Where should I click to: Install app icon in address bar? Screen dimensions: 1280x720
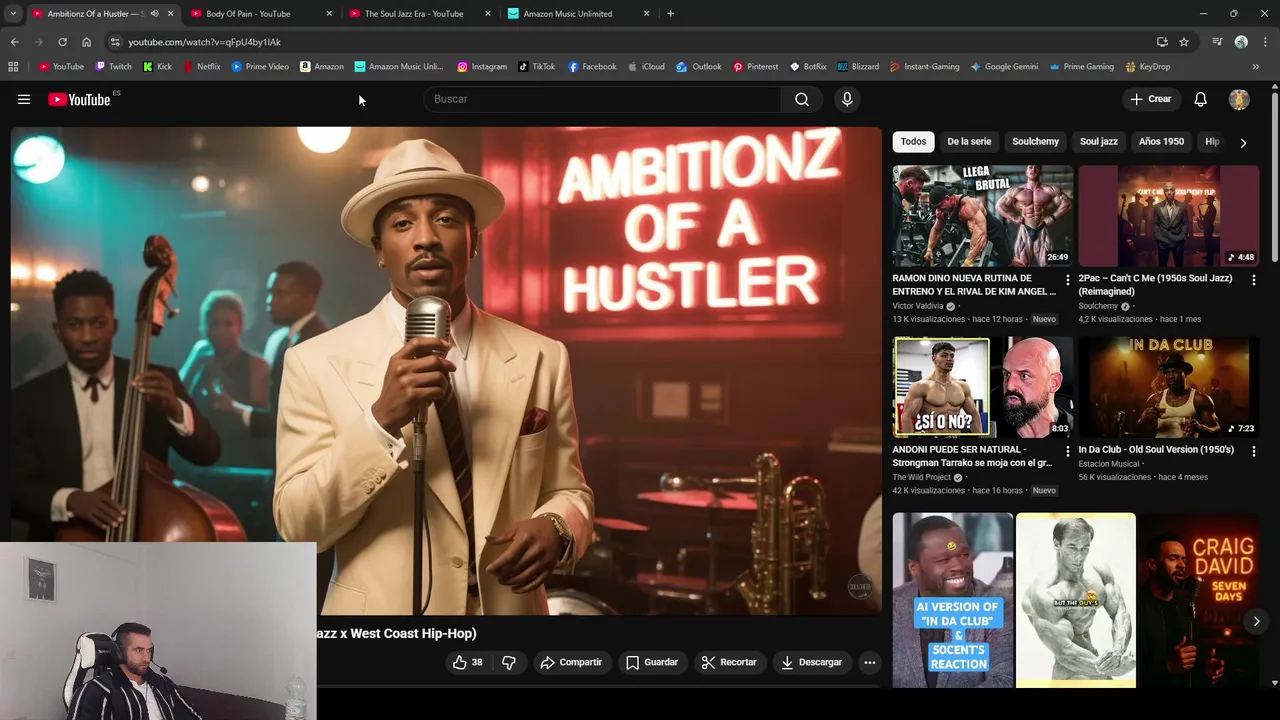pyautogui.click(x=1162, y=42)
